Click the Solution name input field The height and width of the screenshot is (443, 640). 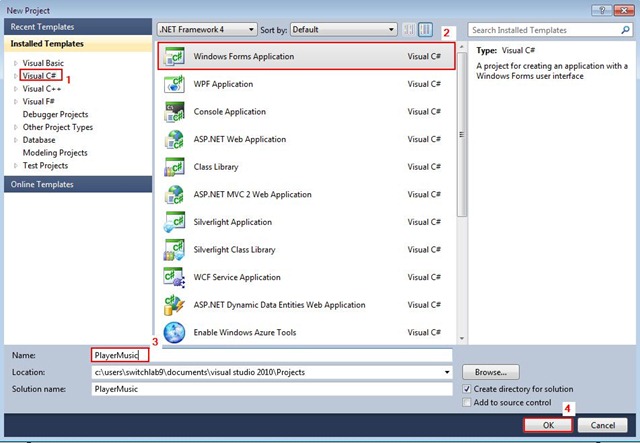(x=272, y=389)
